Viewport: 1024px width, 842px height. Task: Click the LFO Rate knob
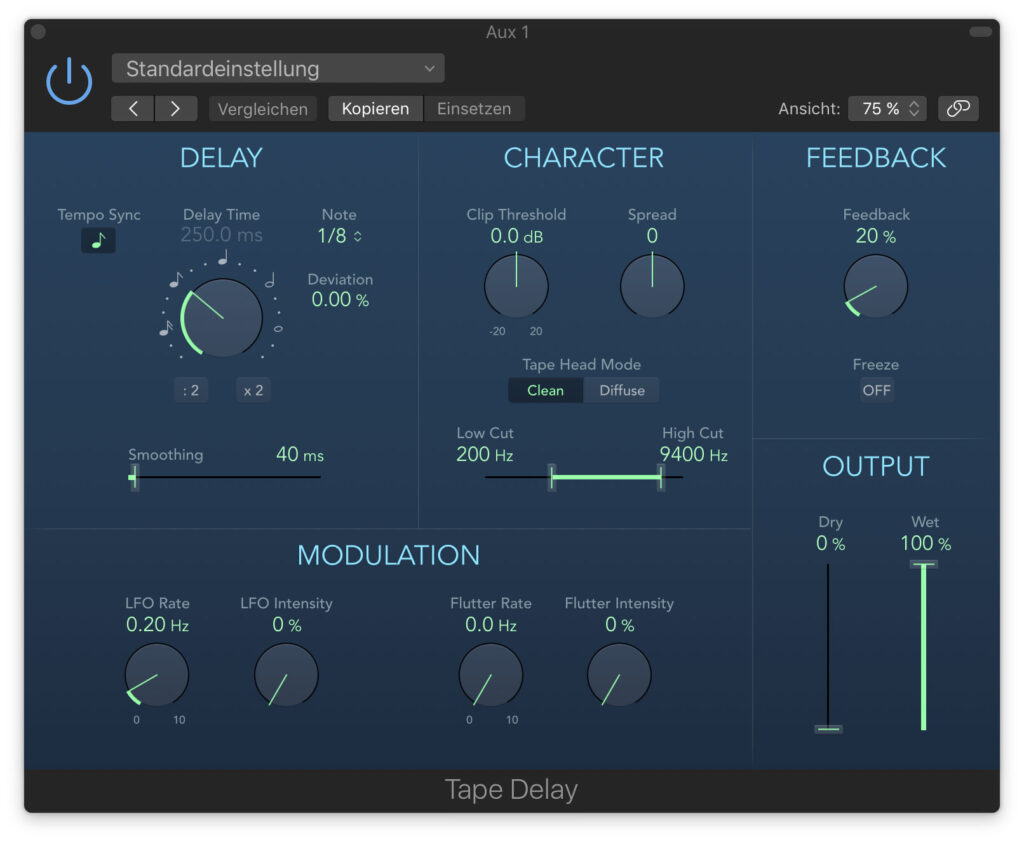pyautogui.click(x=157, y=675)
